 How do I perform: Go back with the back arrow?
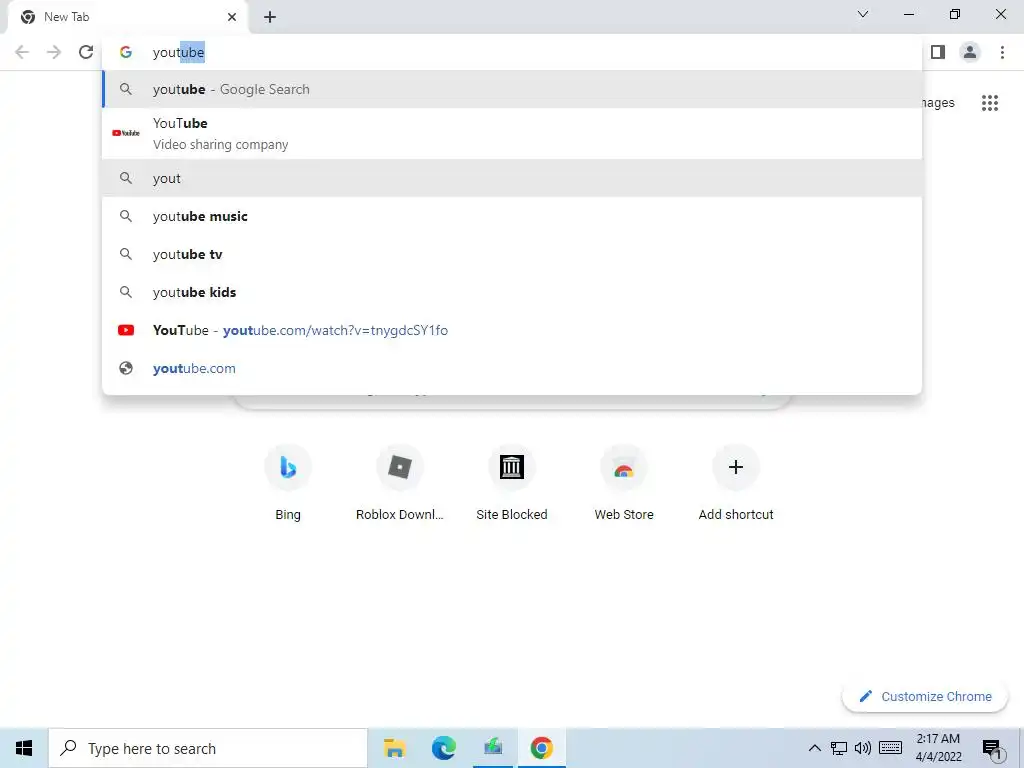(22, 52)
